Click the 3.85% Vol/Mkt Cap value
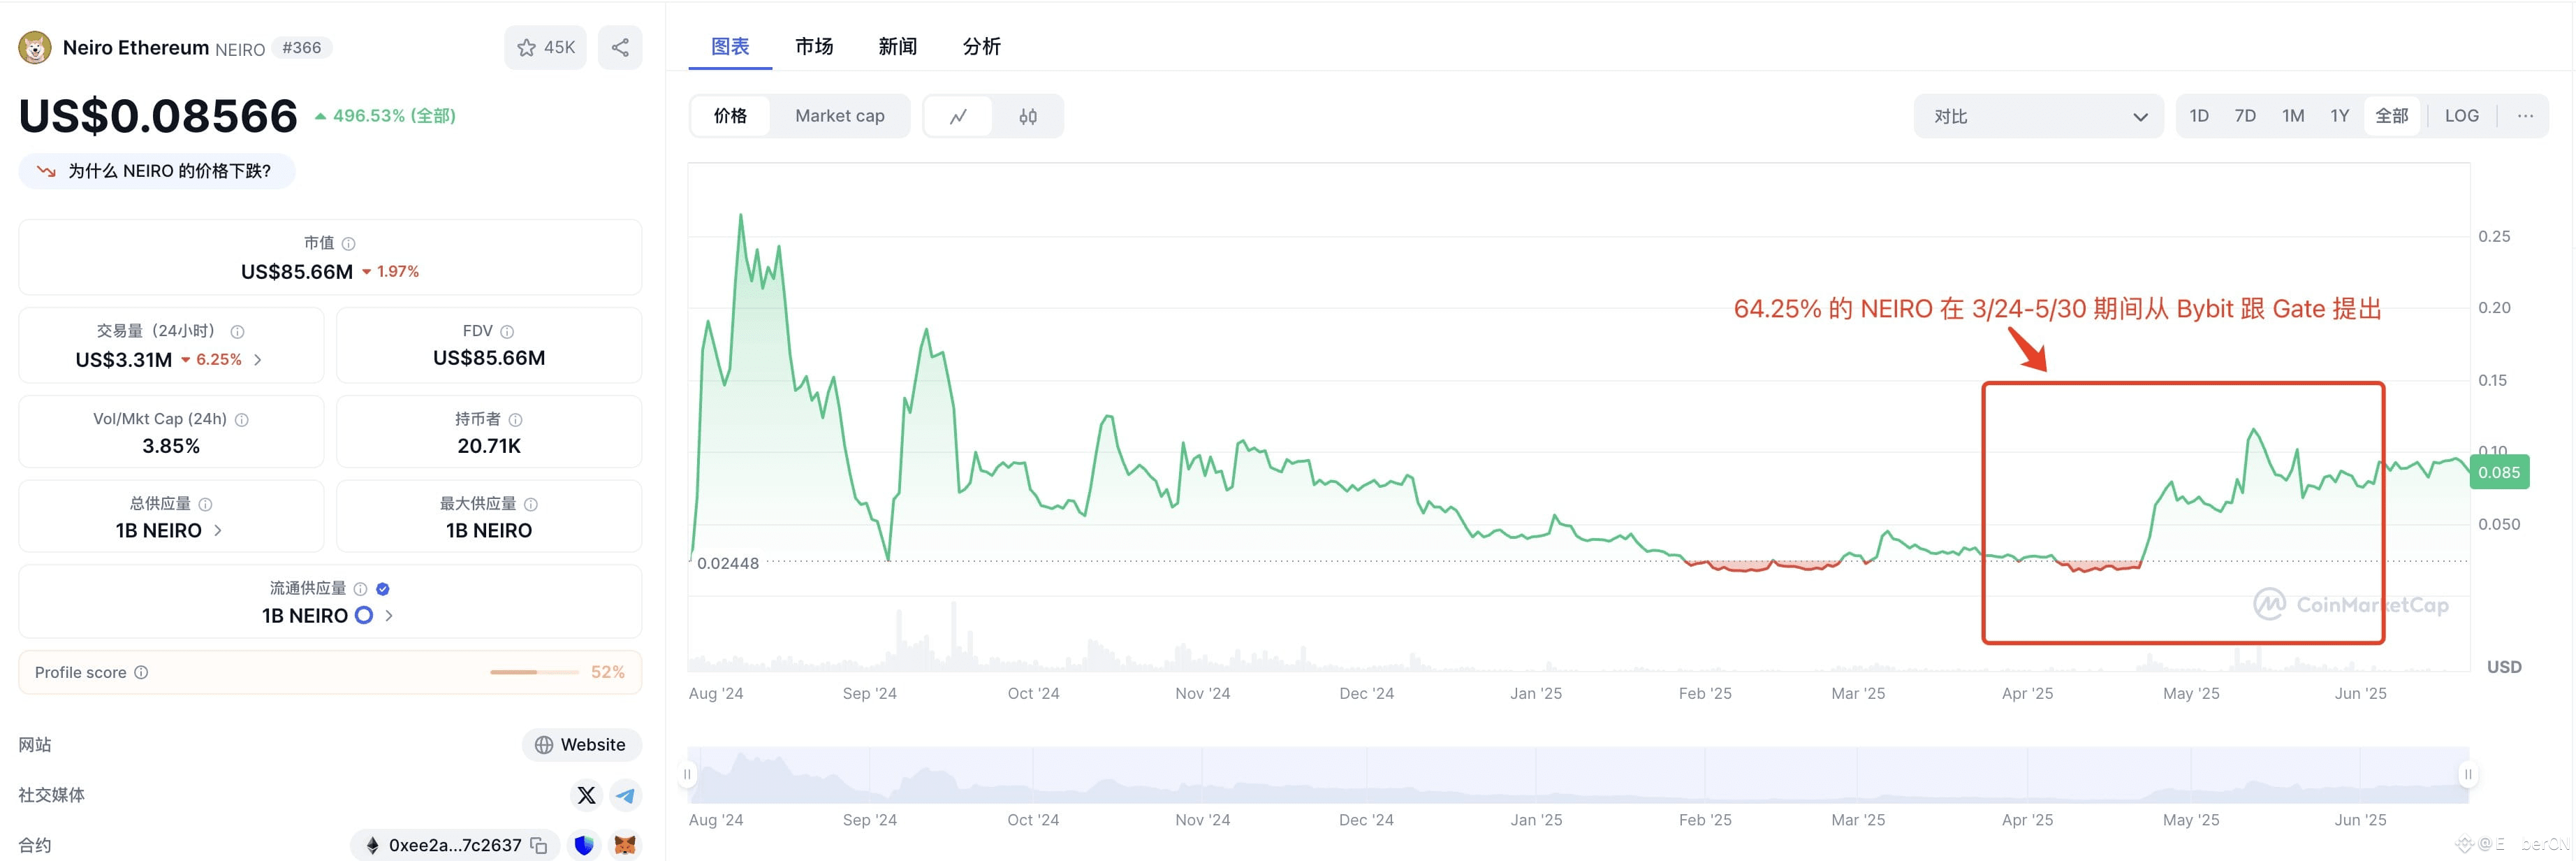This screenshot has width=2576, height=861. tap(171, 446)
